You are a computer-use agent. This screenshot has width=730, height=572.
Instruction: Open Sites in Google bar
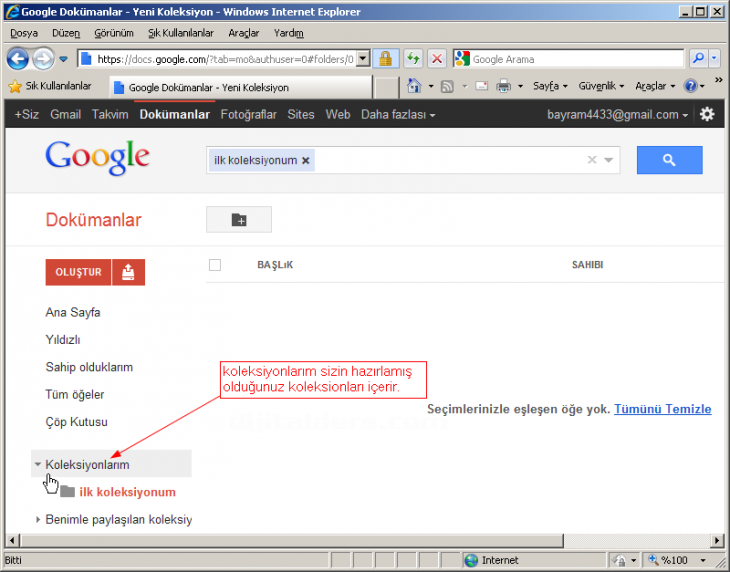[301, 114]
